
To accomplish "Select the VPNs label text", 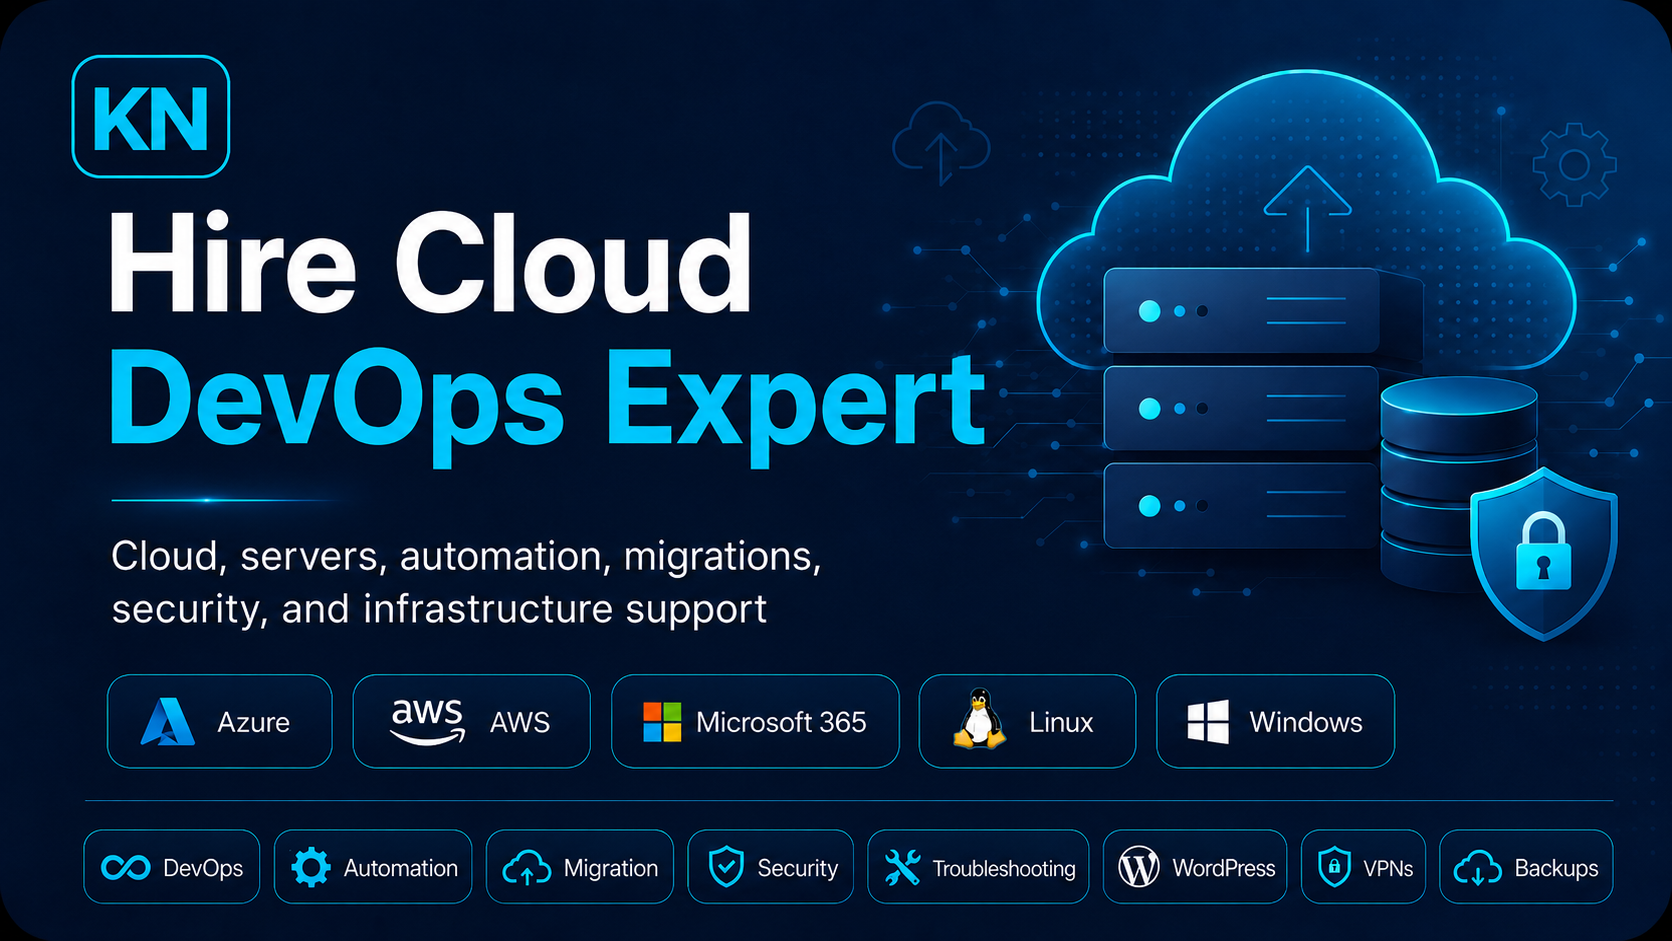I will [1388, 868].
